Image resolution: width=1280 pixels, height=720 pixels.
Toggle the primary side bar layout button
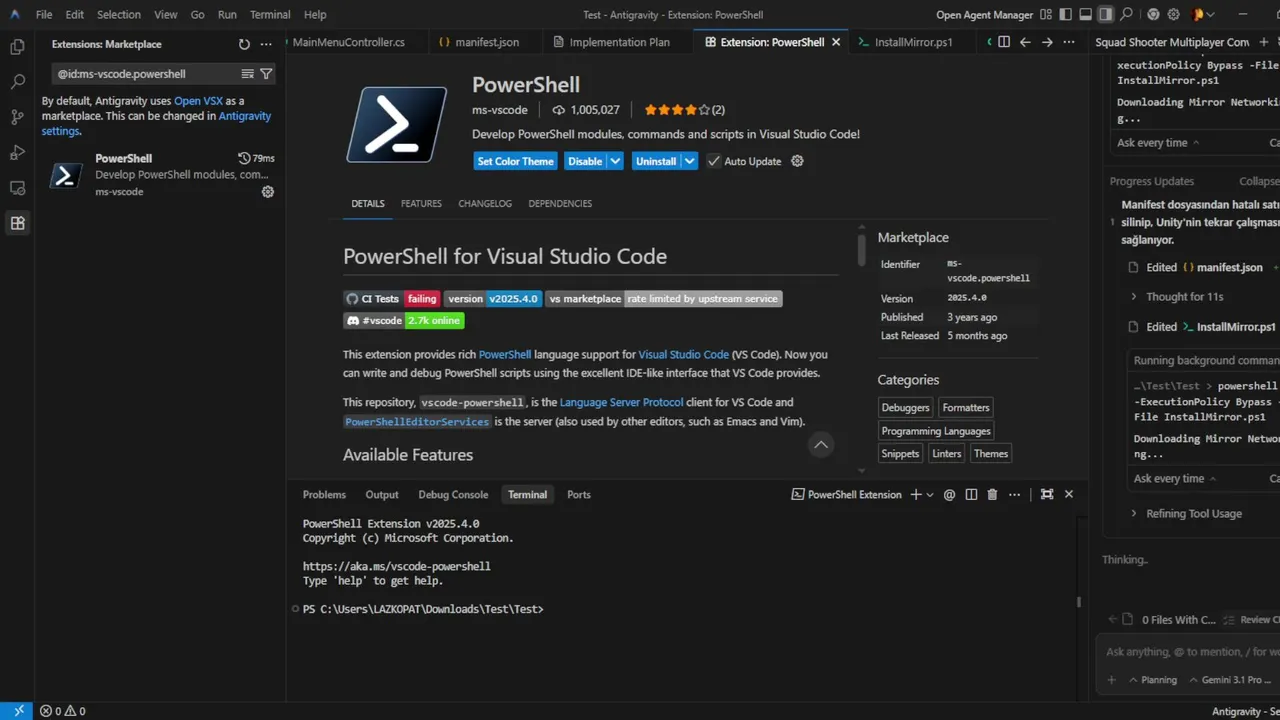coord(1065,15)
